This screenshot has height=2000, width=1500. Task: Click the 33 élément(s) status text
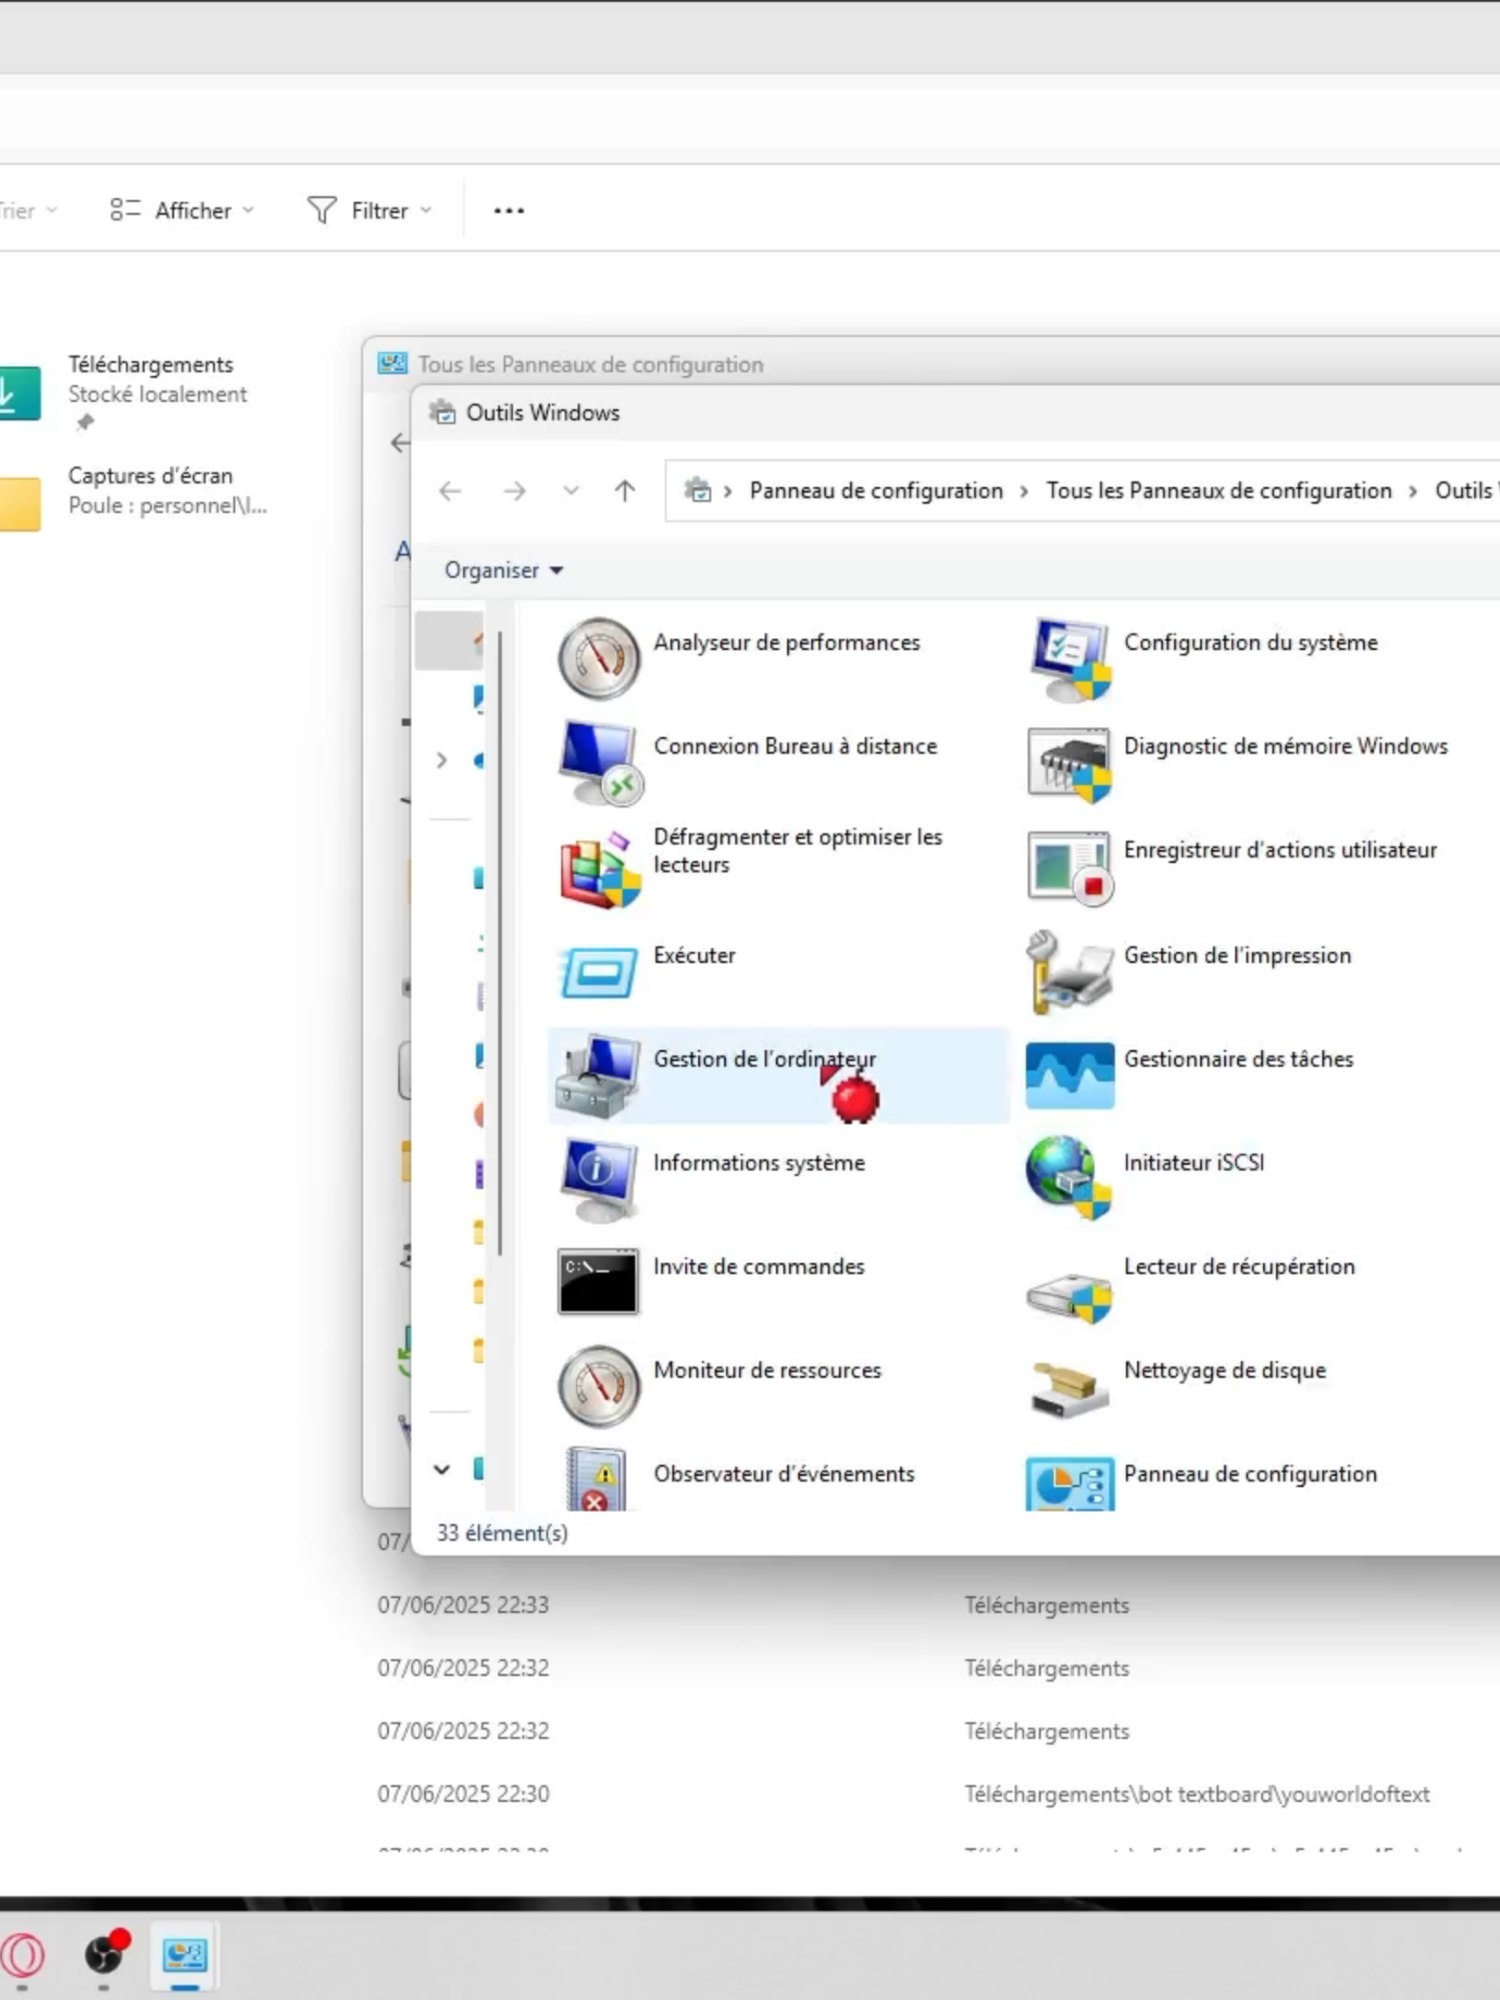(x=502, y=1532)
